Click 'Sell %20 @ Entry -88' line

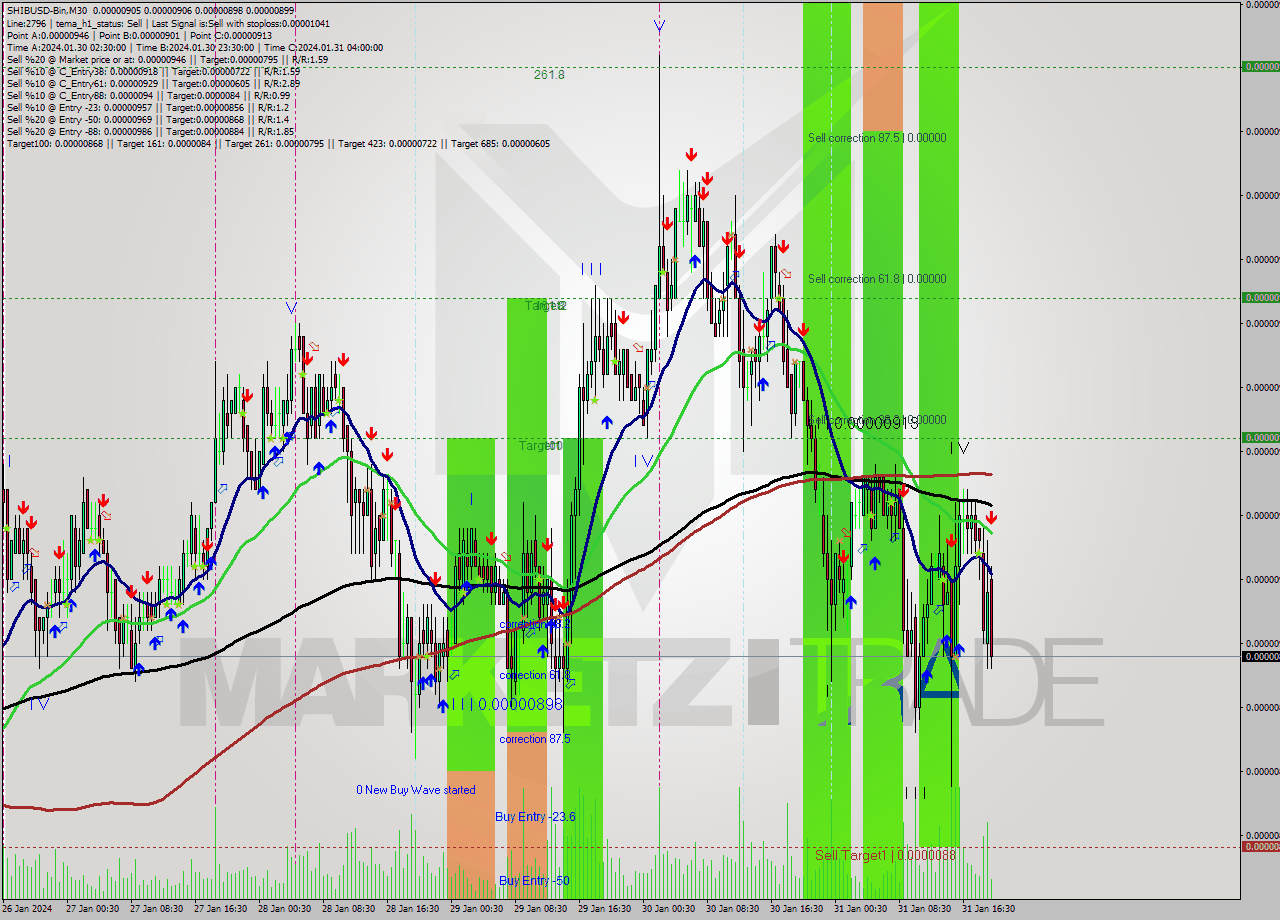coord(150,131)
